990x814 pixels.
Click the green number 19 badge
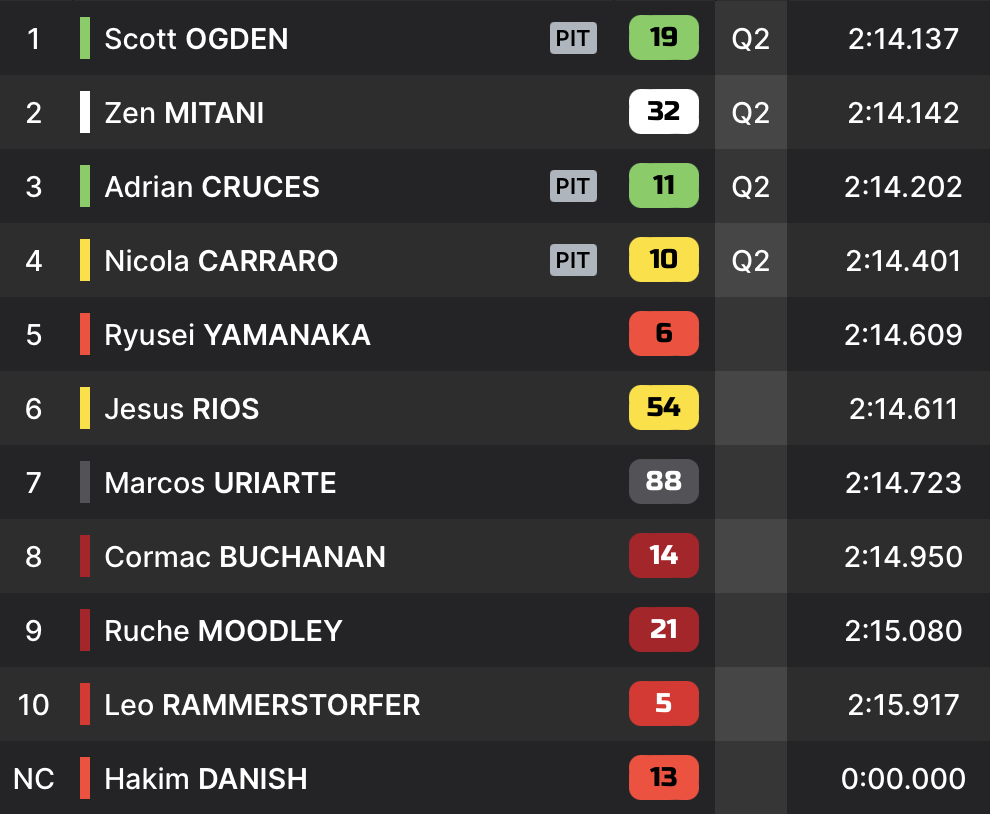[x=663, y=38]
